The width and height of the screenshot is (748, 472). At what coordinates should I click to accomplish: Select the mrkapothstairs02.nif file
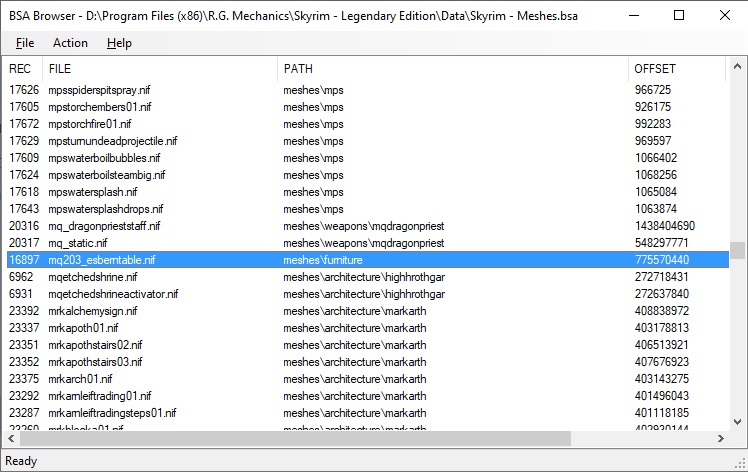(x=95, y=345)
